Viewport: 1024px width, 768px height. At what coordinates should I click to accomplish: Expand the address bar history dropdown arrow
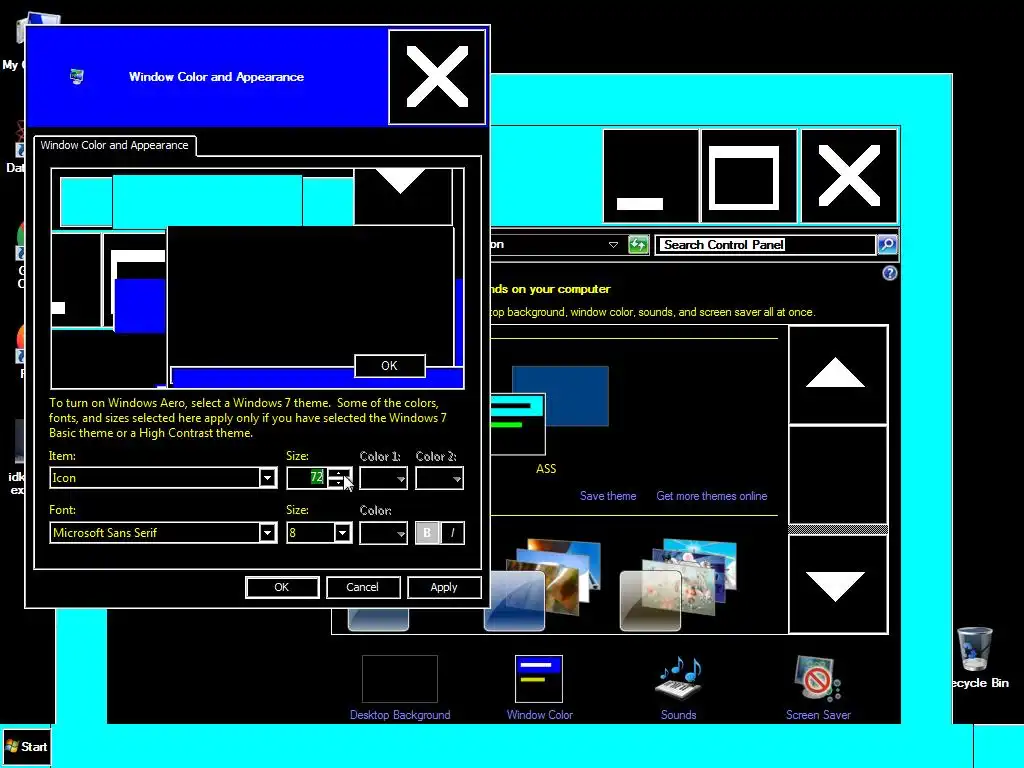pyautogui.click(x=613, y=245)
